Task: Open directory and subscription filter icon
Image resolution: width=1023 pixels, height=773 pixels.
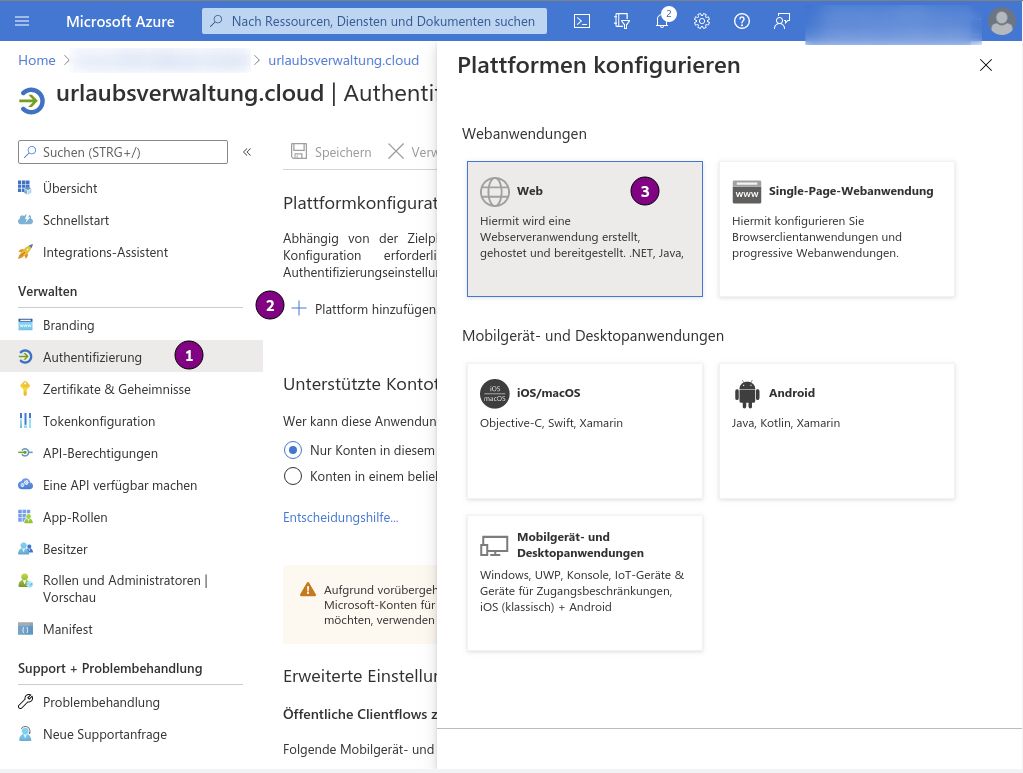Action: click(x=622, y=21)
